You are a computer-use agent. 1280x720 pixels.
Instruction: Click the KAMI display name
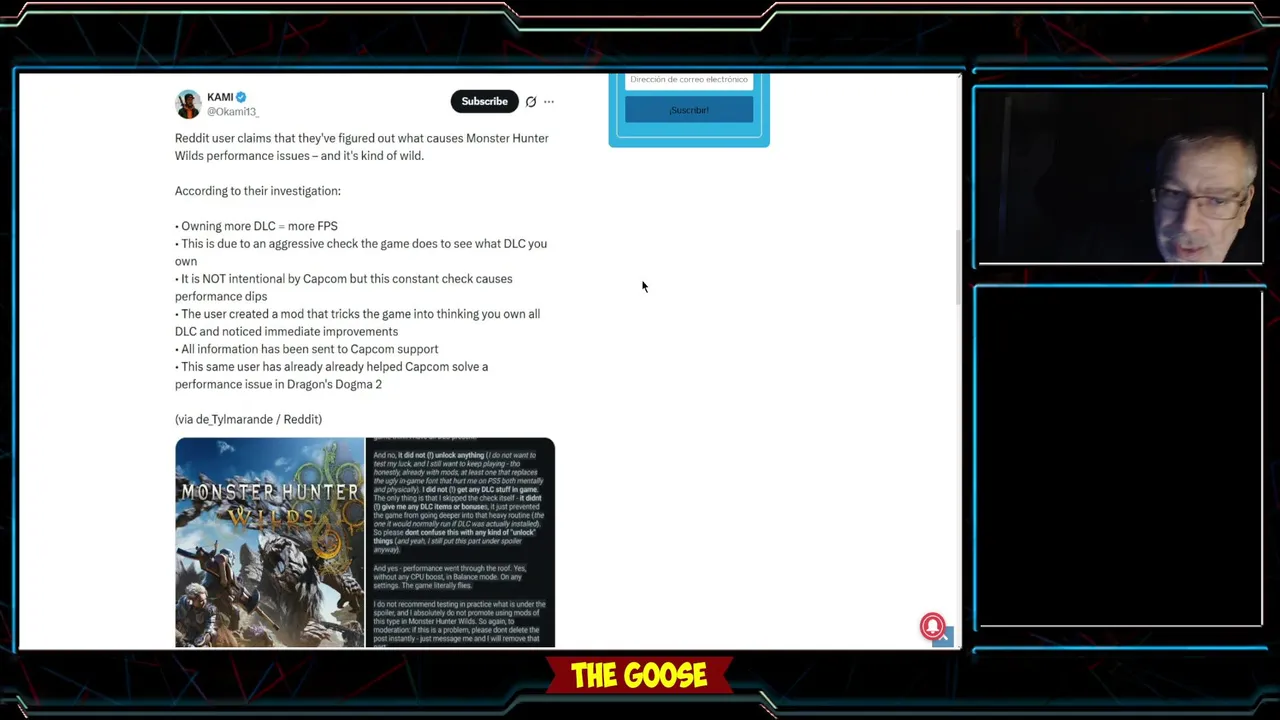pos(220,97)
